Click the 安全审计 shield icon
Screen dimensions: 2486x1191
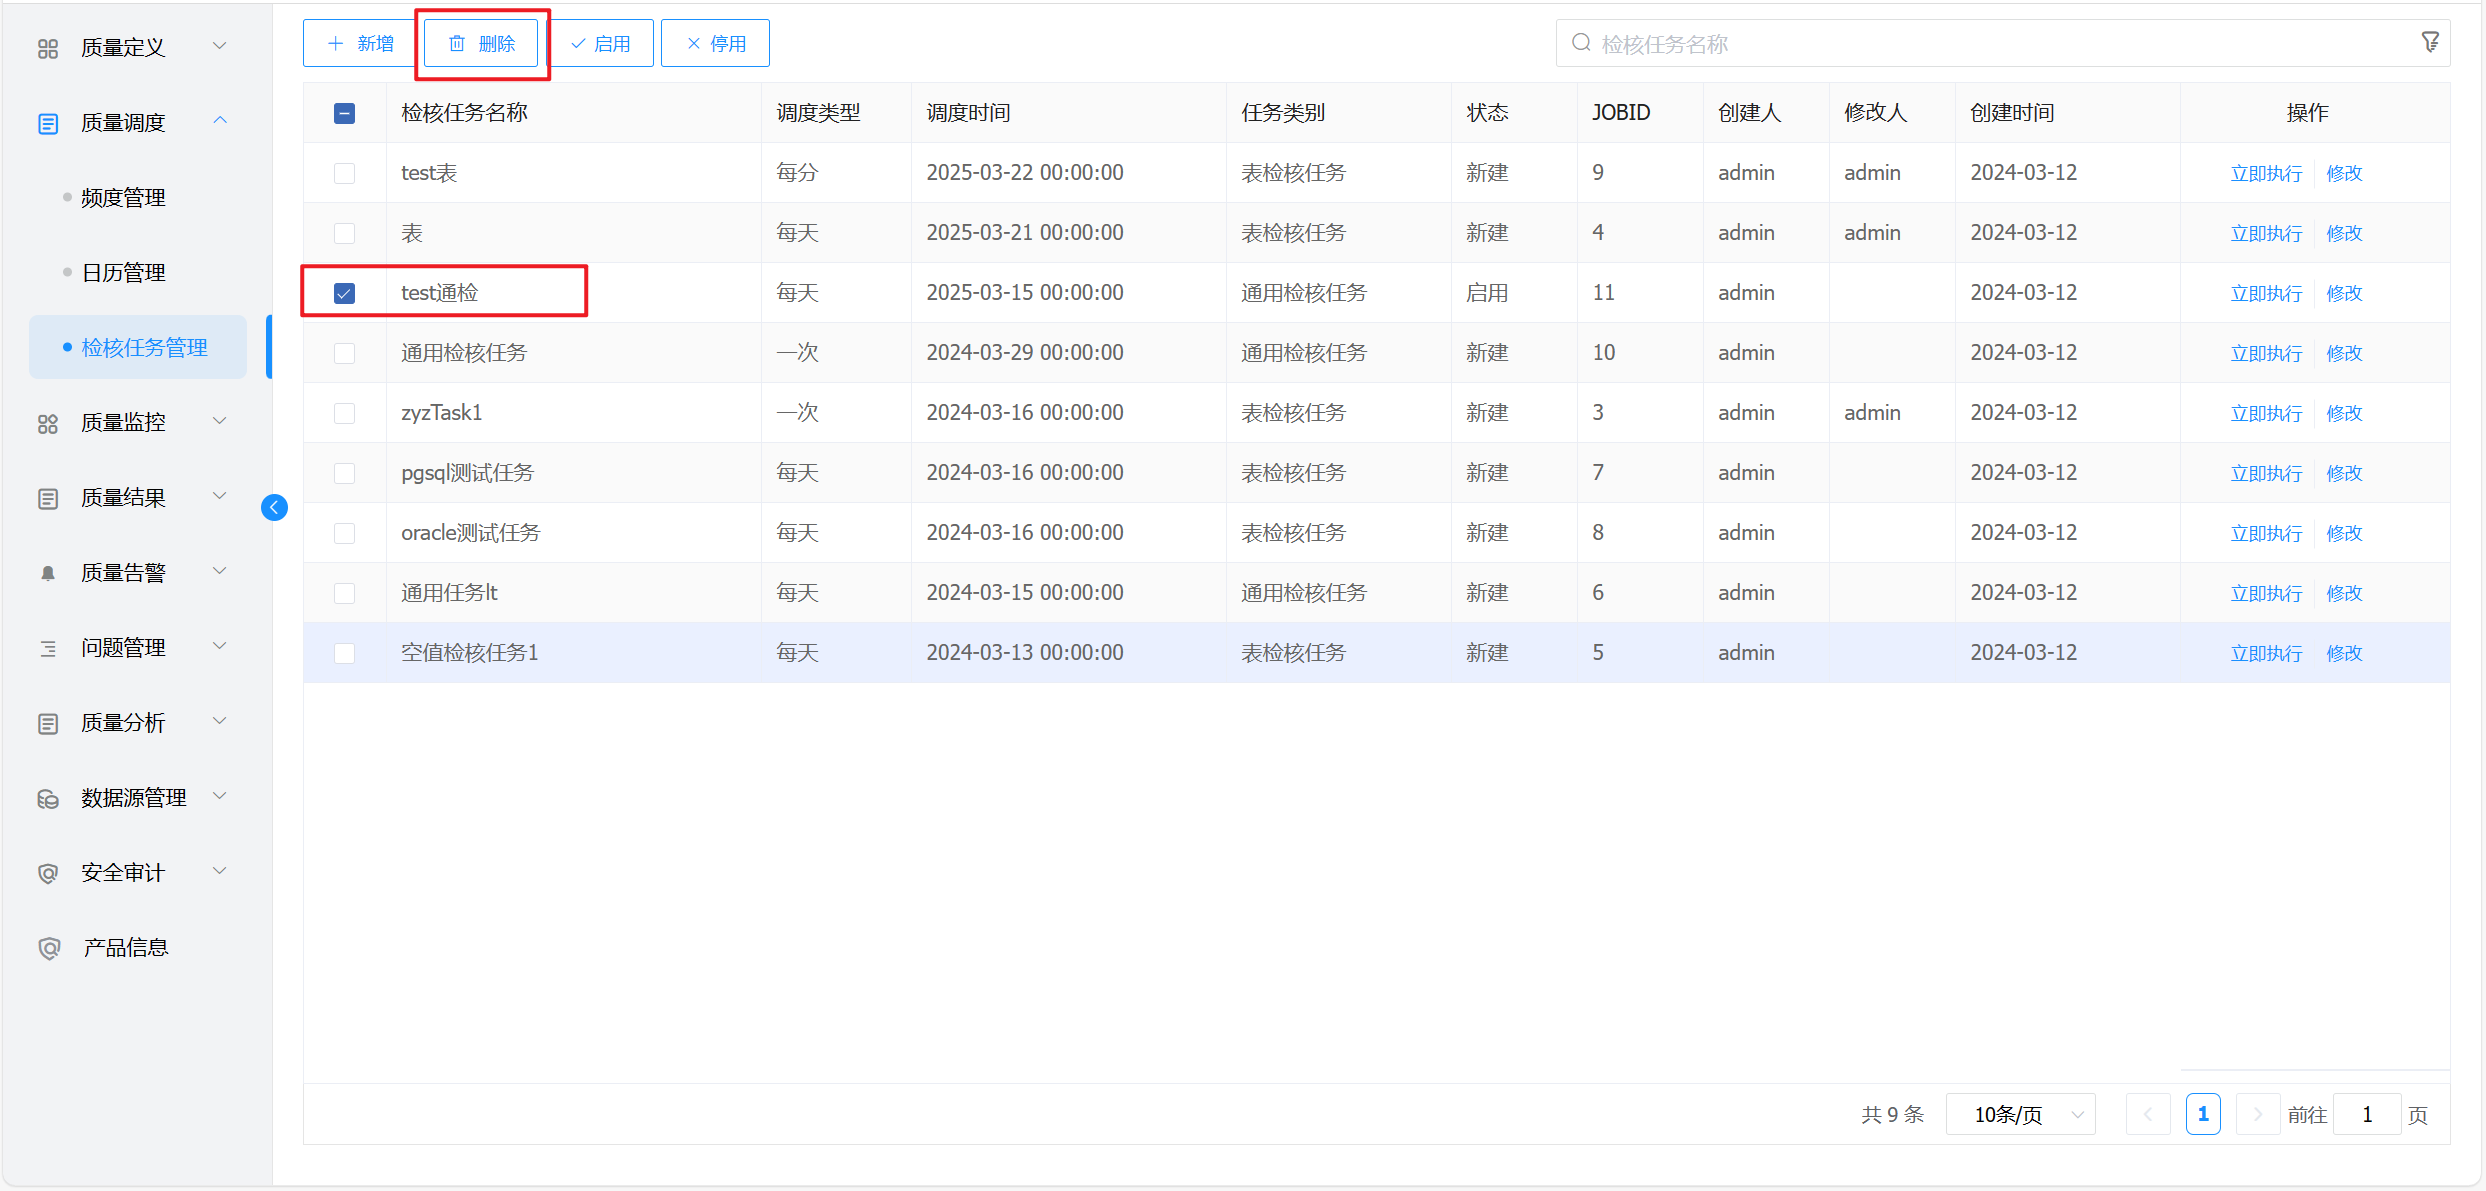pyautogui.click(x=48, y=873)
